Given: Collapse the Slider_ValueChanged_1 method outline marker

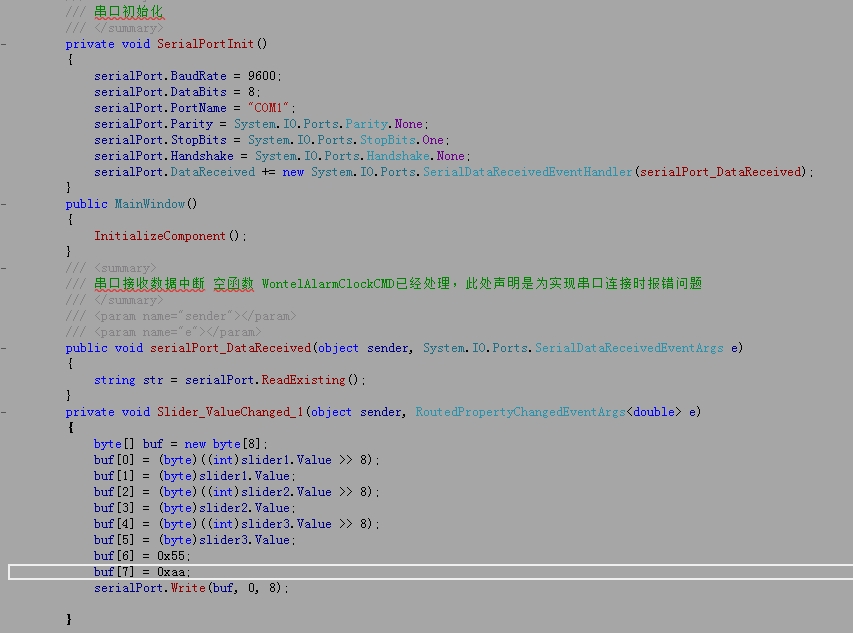Looking at the screenshot, I should tap(3, 412).
